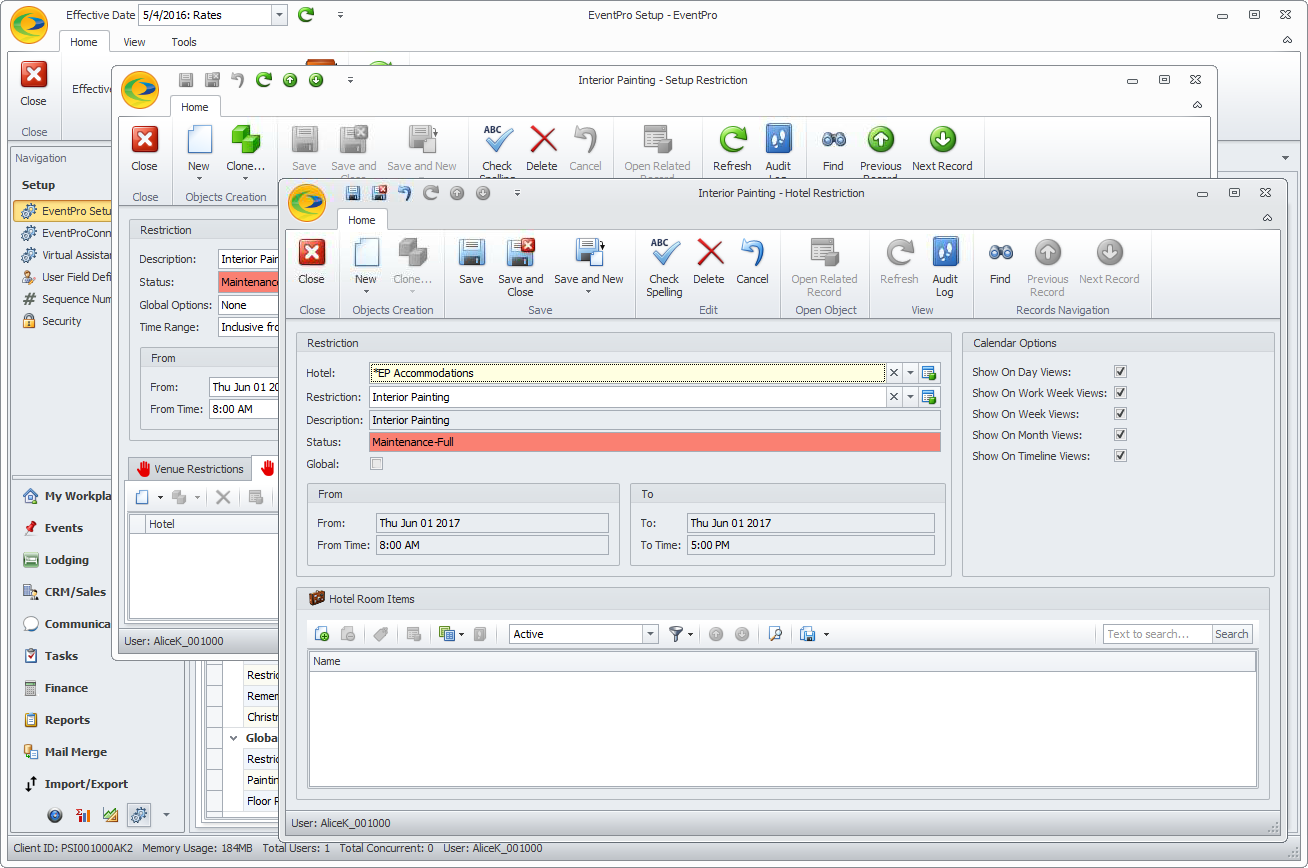Open Events navigation group
The image size is (1308, 868).
[x=63, y=528]
